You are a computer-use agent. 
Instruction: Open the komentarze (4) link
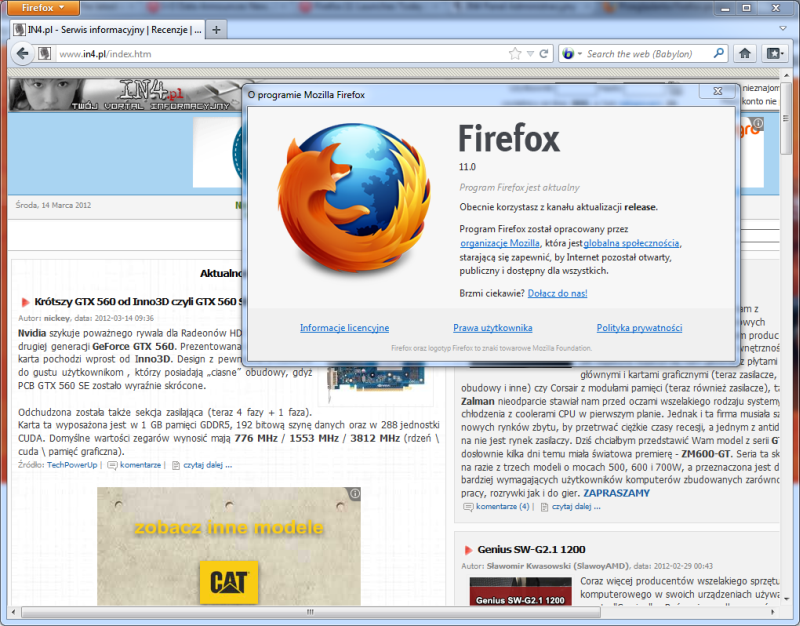pos(503,507)
